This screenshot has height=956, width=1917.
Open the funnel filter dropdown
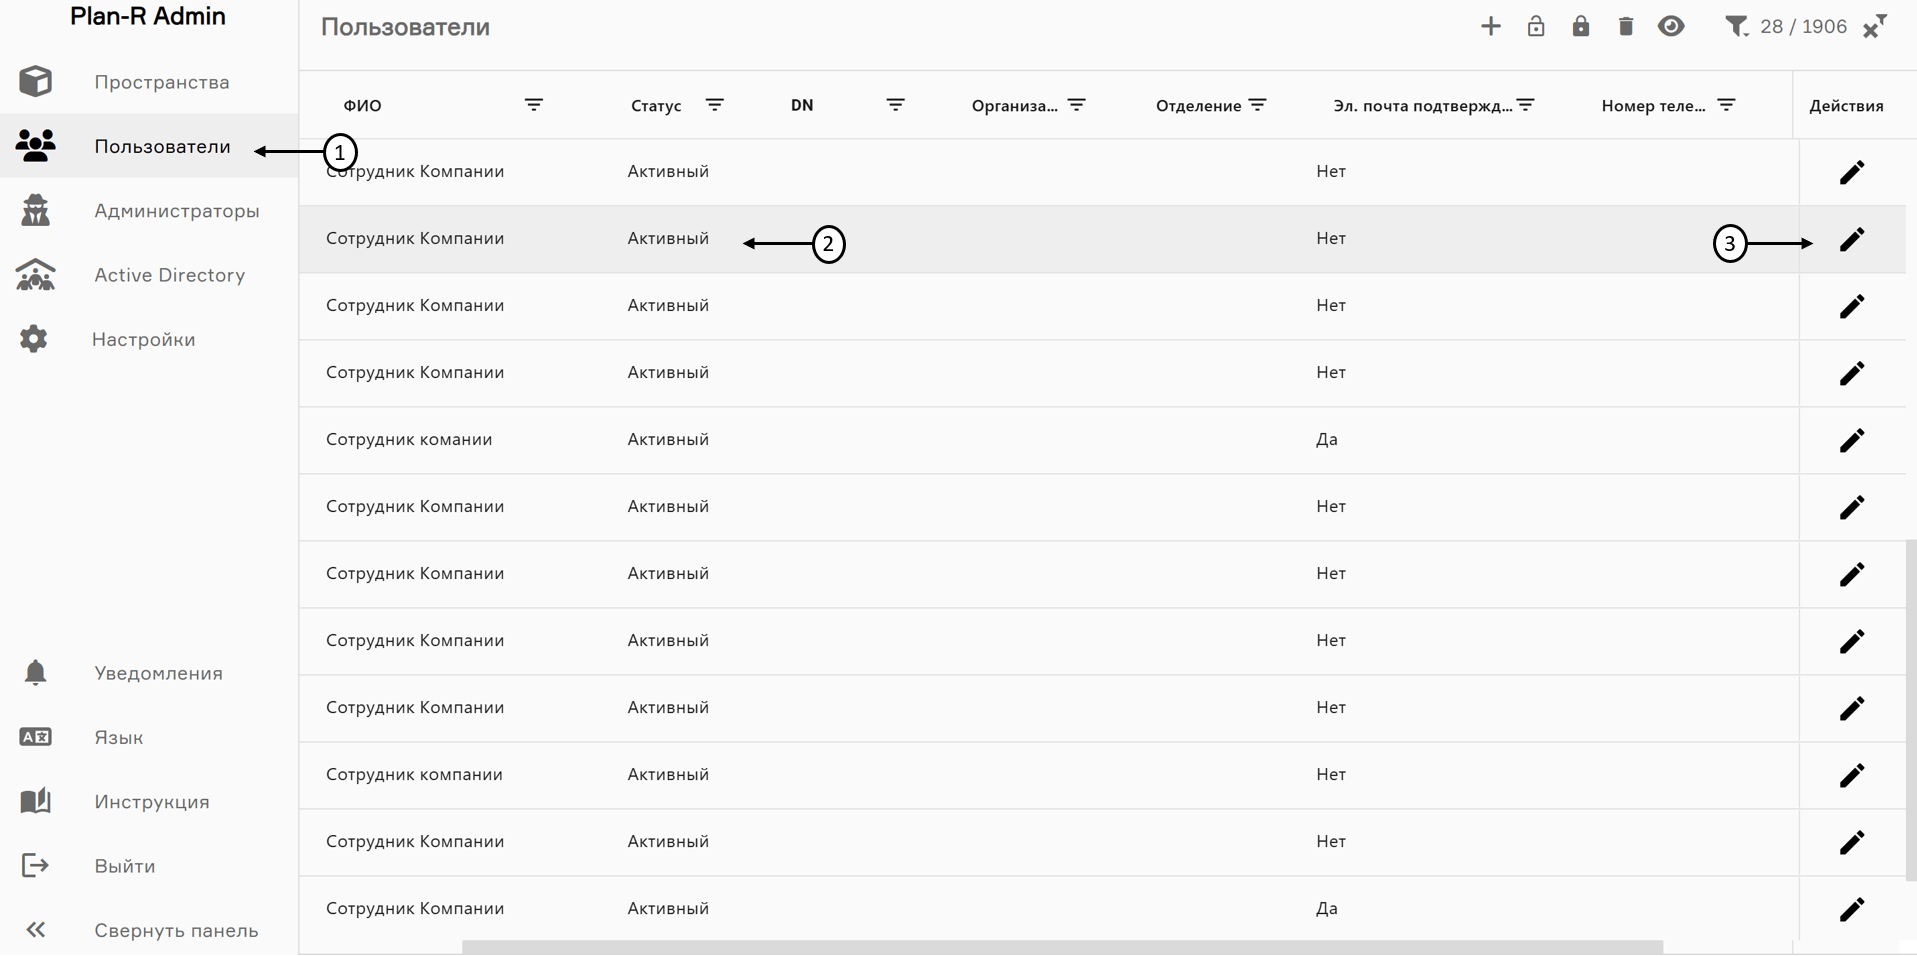pos(1737,27)
